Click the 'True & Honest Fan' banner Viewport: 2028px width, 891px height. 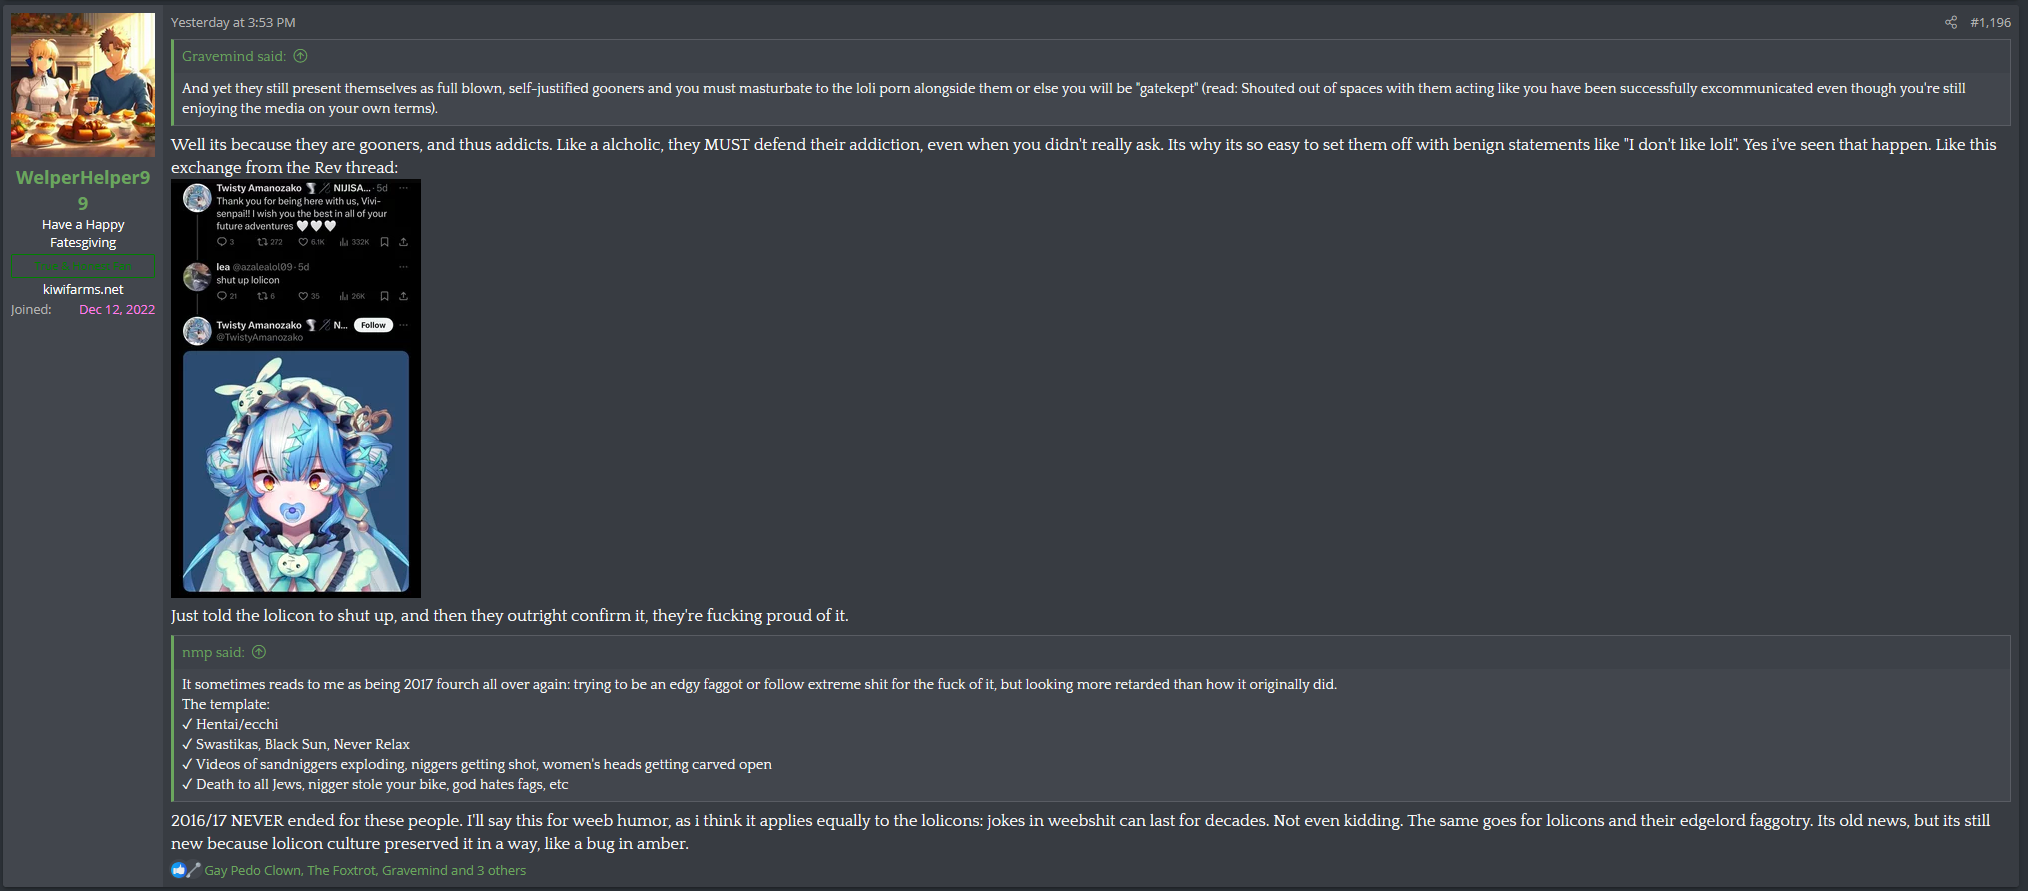tap(83, 266)
